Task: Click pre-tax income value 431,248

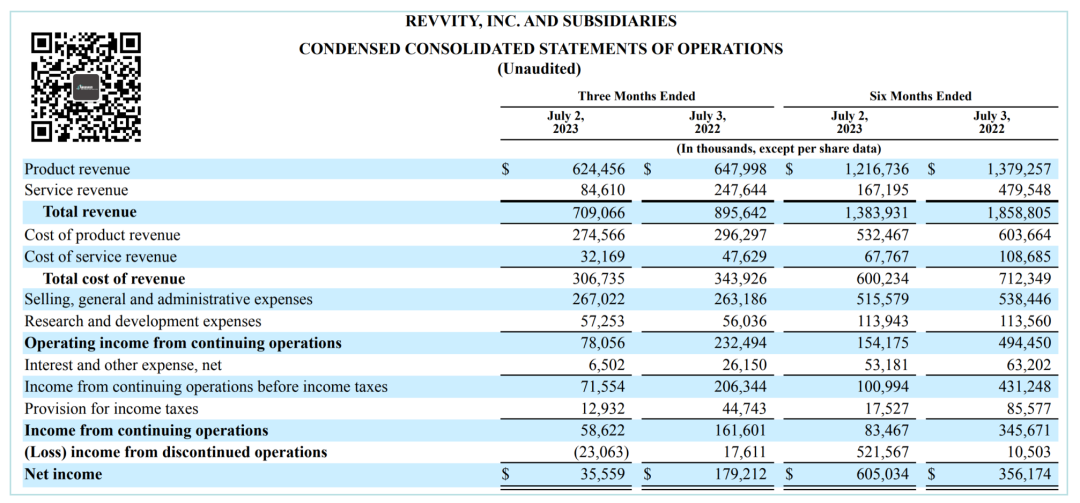Action: click(x=1024, y=387)
